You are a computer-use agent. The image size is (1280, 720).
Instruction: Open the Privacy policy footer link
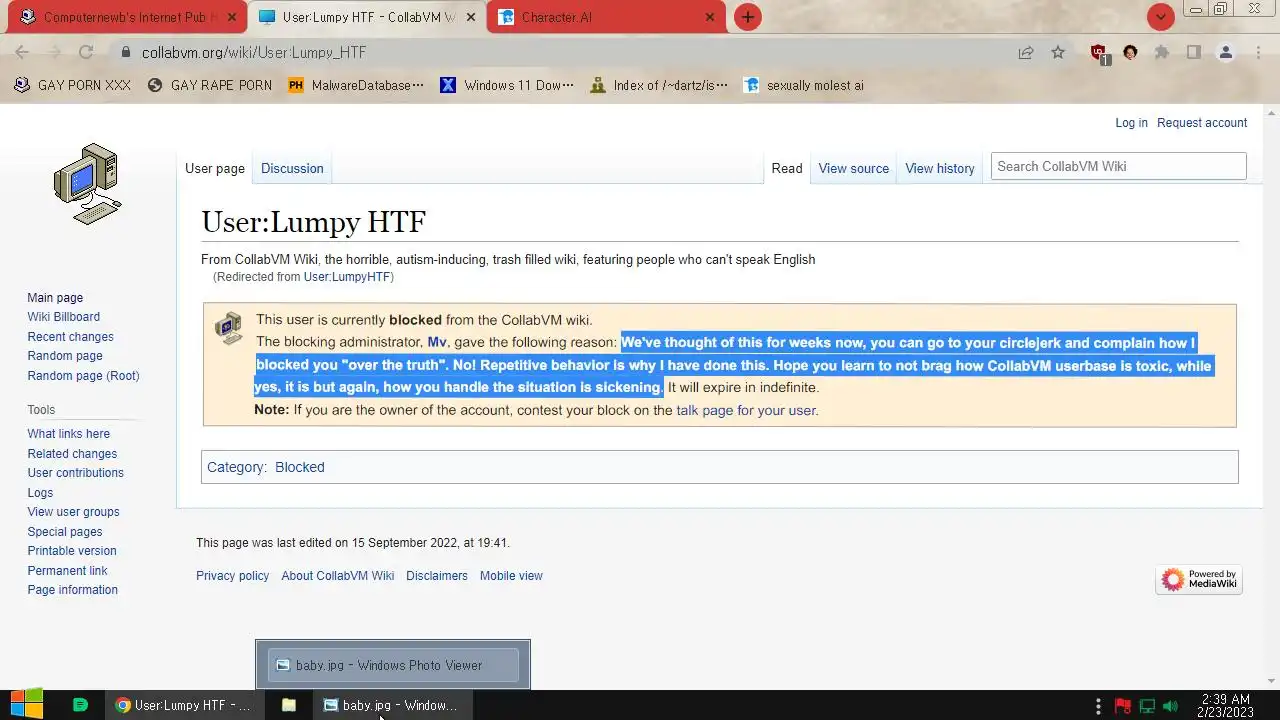coord(232,576)
